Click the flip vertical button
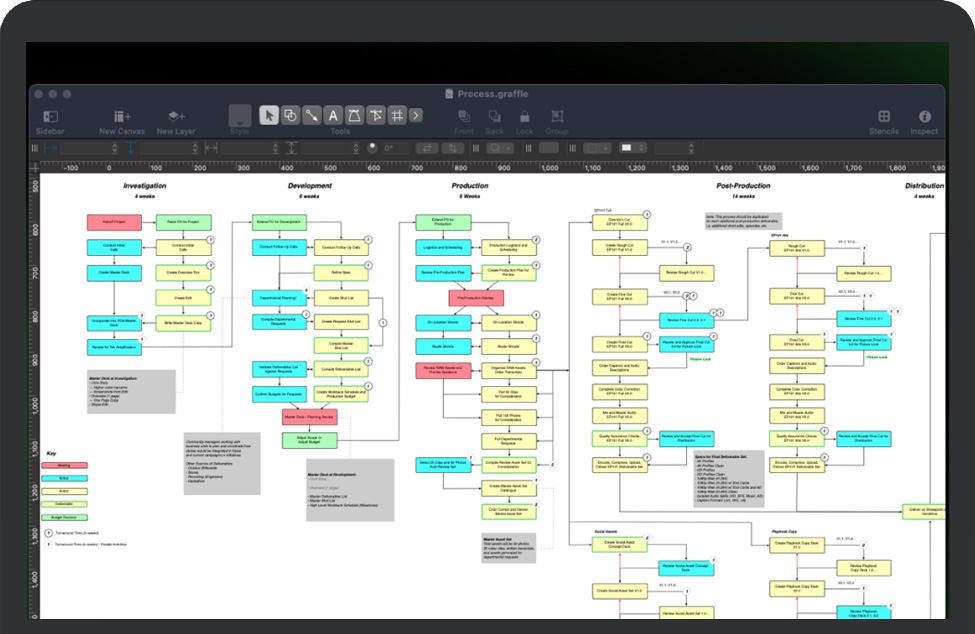 [455, 148]
